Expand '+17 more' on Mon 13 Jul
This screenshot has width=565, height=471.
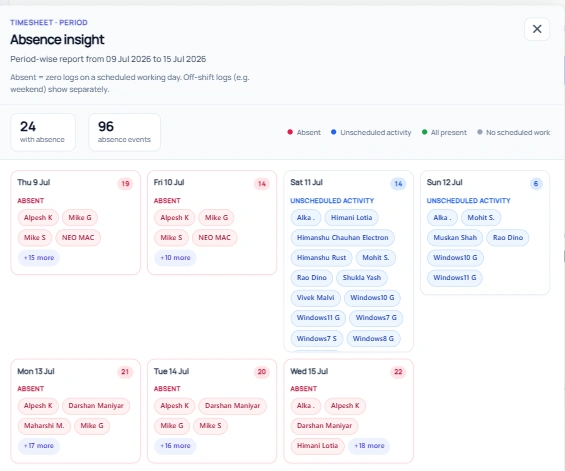coord(39,446)
